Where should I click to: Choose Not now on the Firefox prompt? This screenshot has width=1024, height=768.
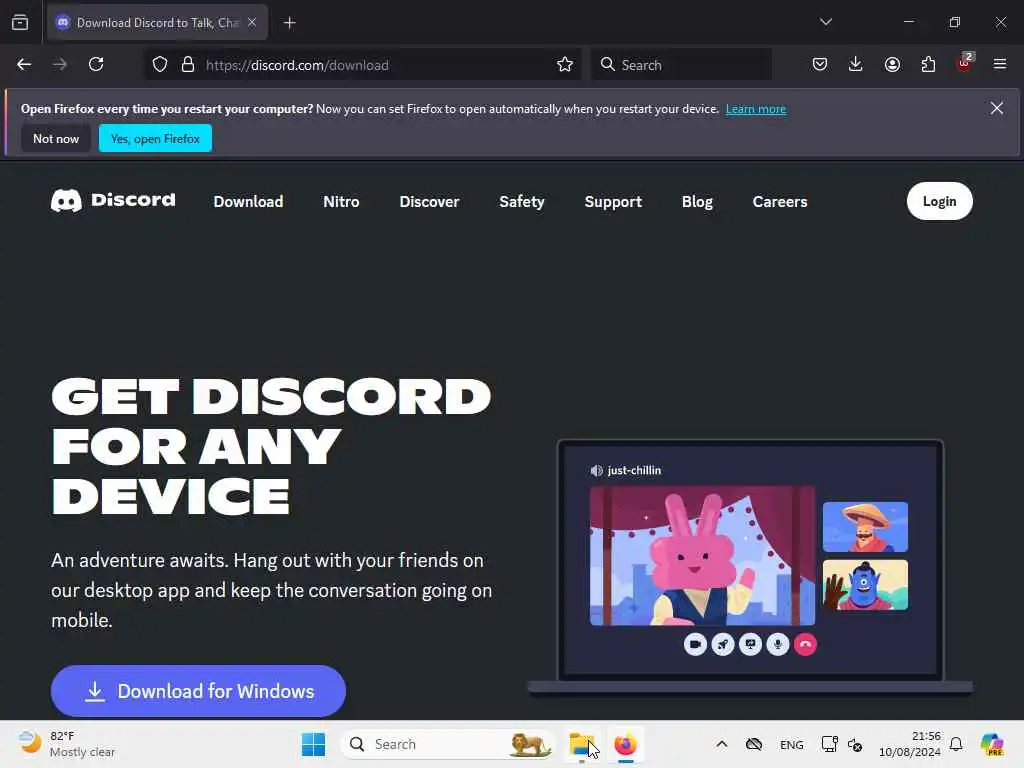click(x=56, y=138)
